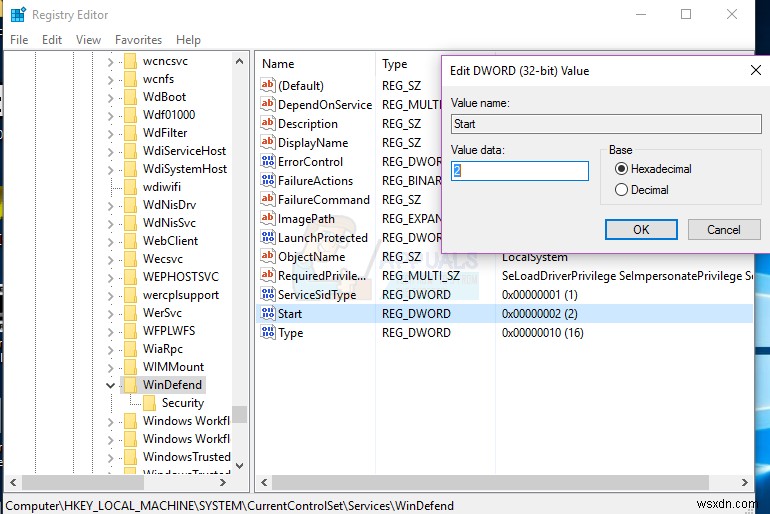This screenshot has height=514, width=770.
Task: Click the icon next to DependOnService
Action: click(268, 104)
